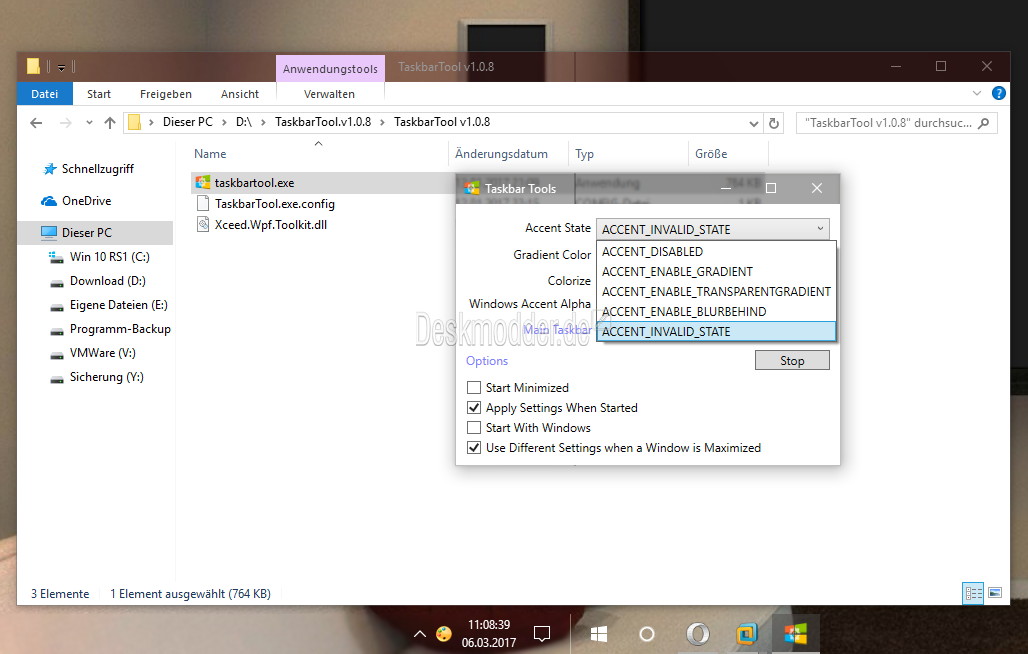Switch to the Ansicht ribbon tab
Screen dimensions: 1028x654
point(240,94)
